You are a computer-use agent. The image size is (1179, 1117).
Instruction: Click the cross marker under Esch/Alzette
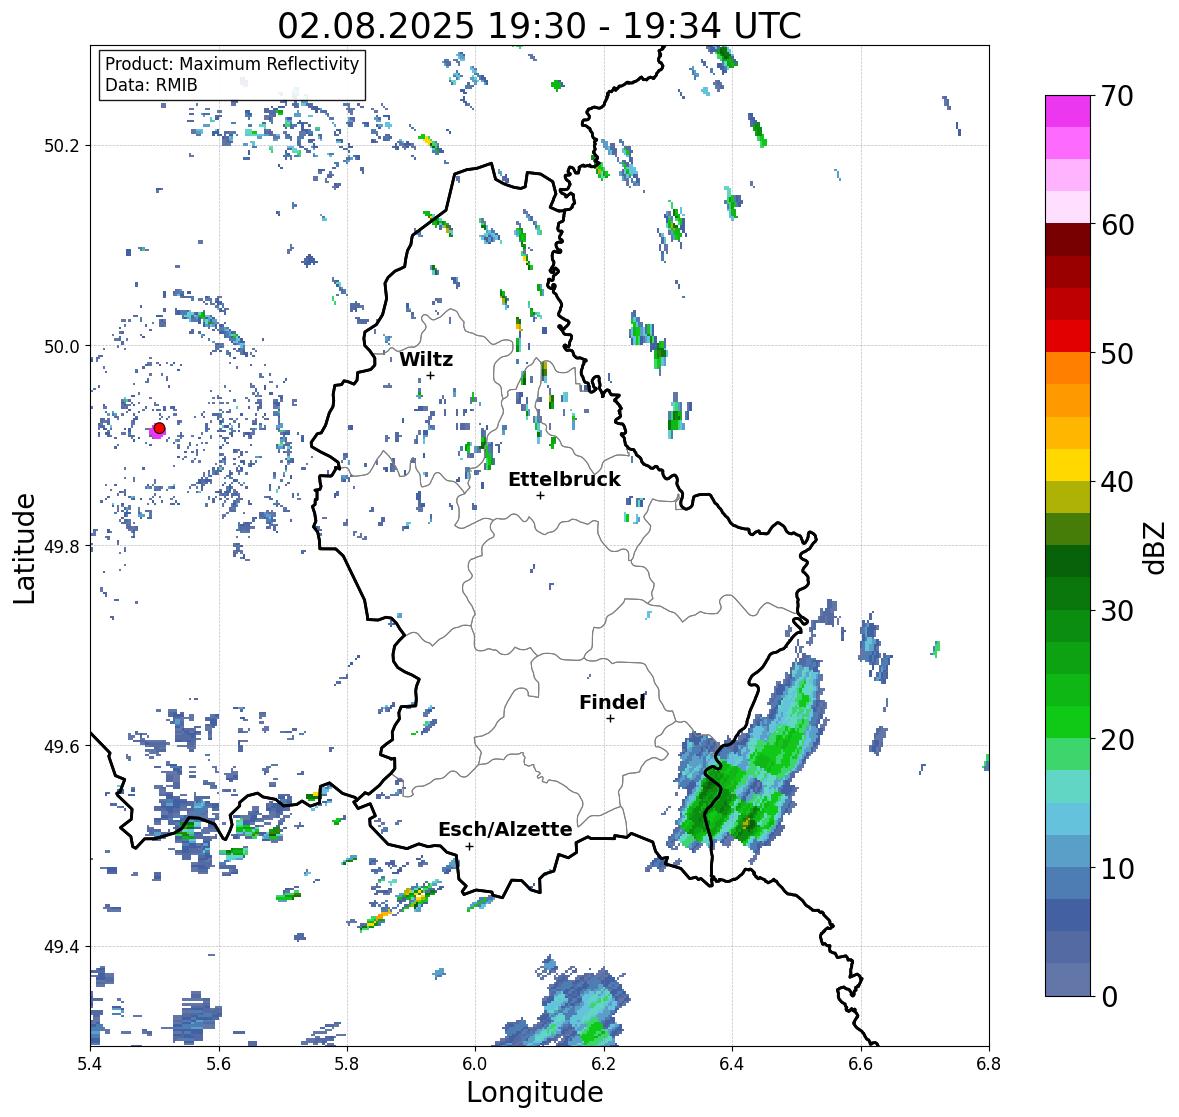pyautogui.click(x=469, y=846)
